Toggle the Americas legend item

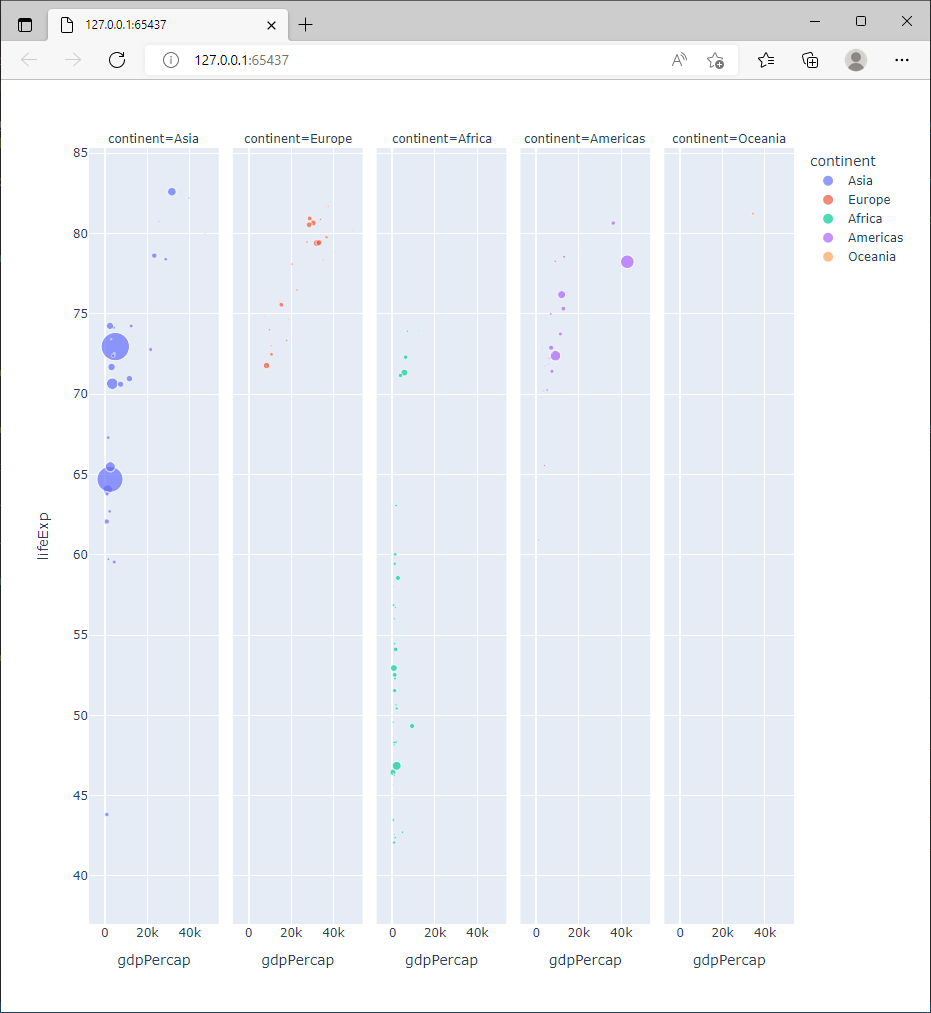(874, 238)
